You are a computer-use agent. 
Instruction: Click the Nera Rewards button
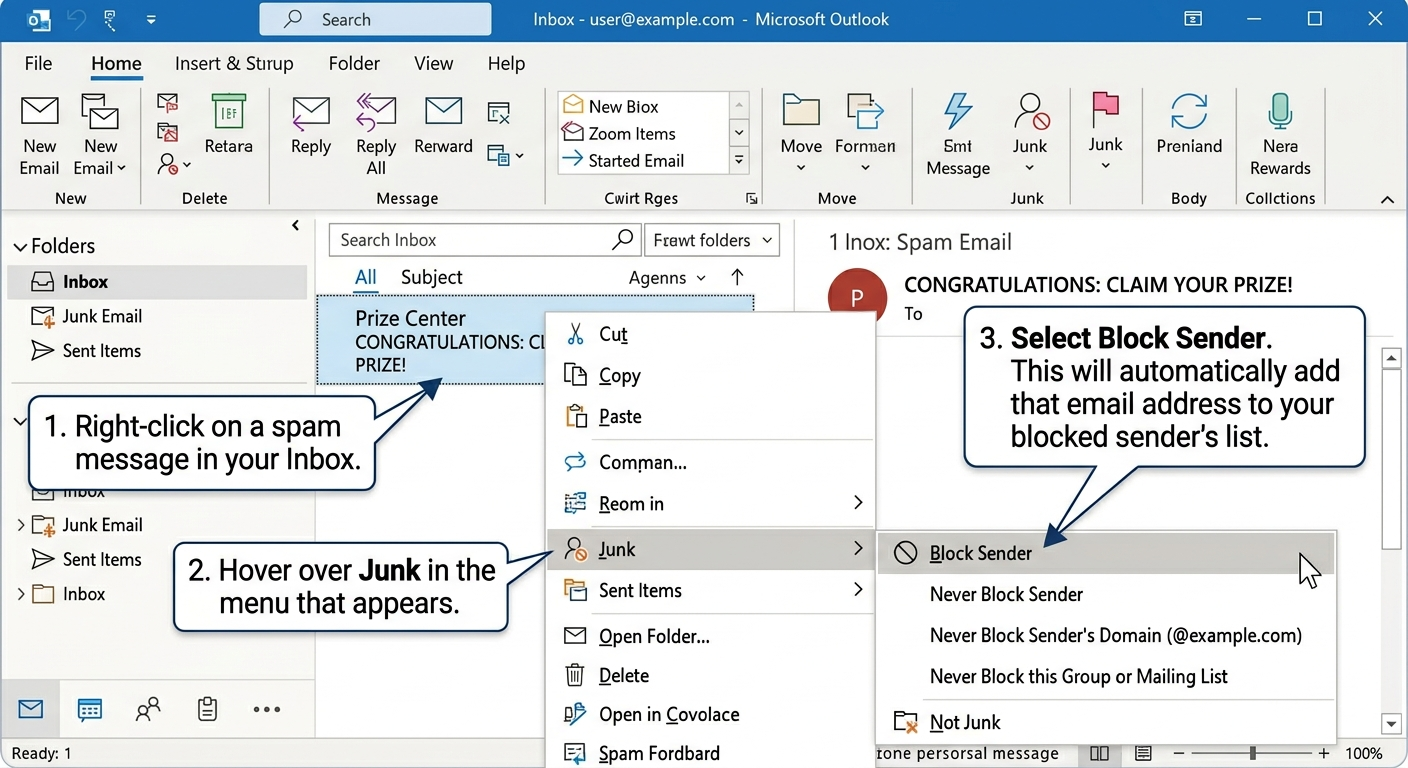pos(1280,130)
